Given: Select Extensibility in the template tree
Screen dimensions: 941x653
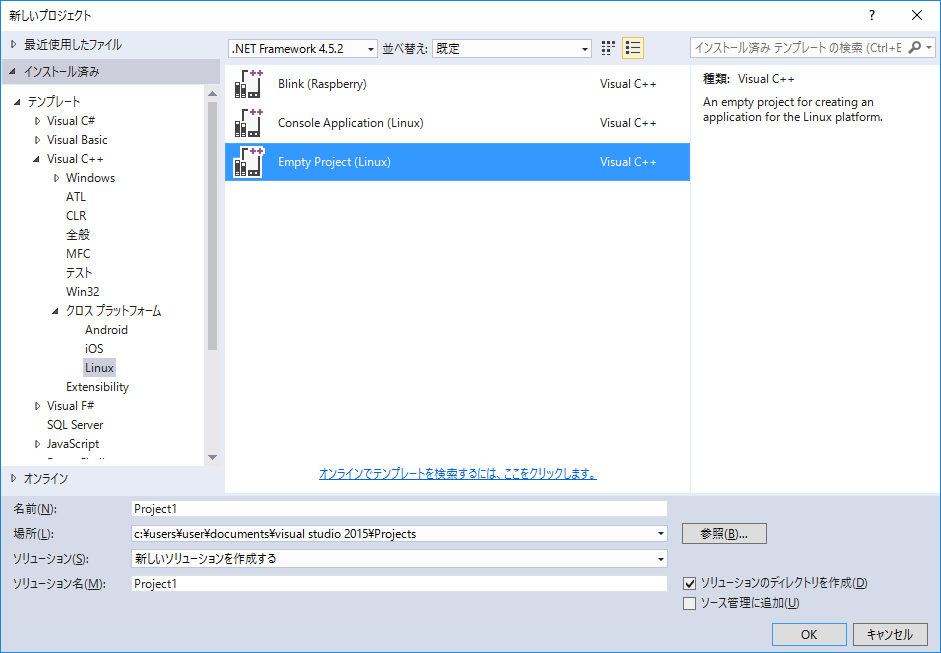Looking at the screenshot, I should 97,387.
